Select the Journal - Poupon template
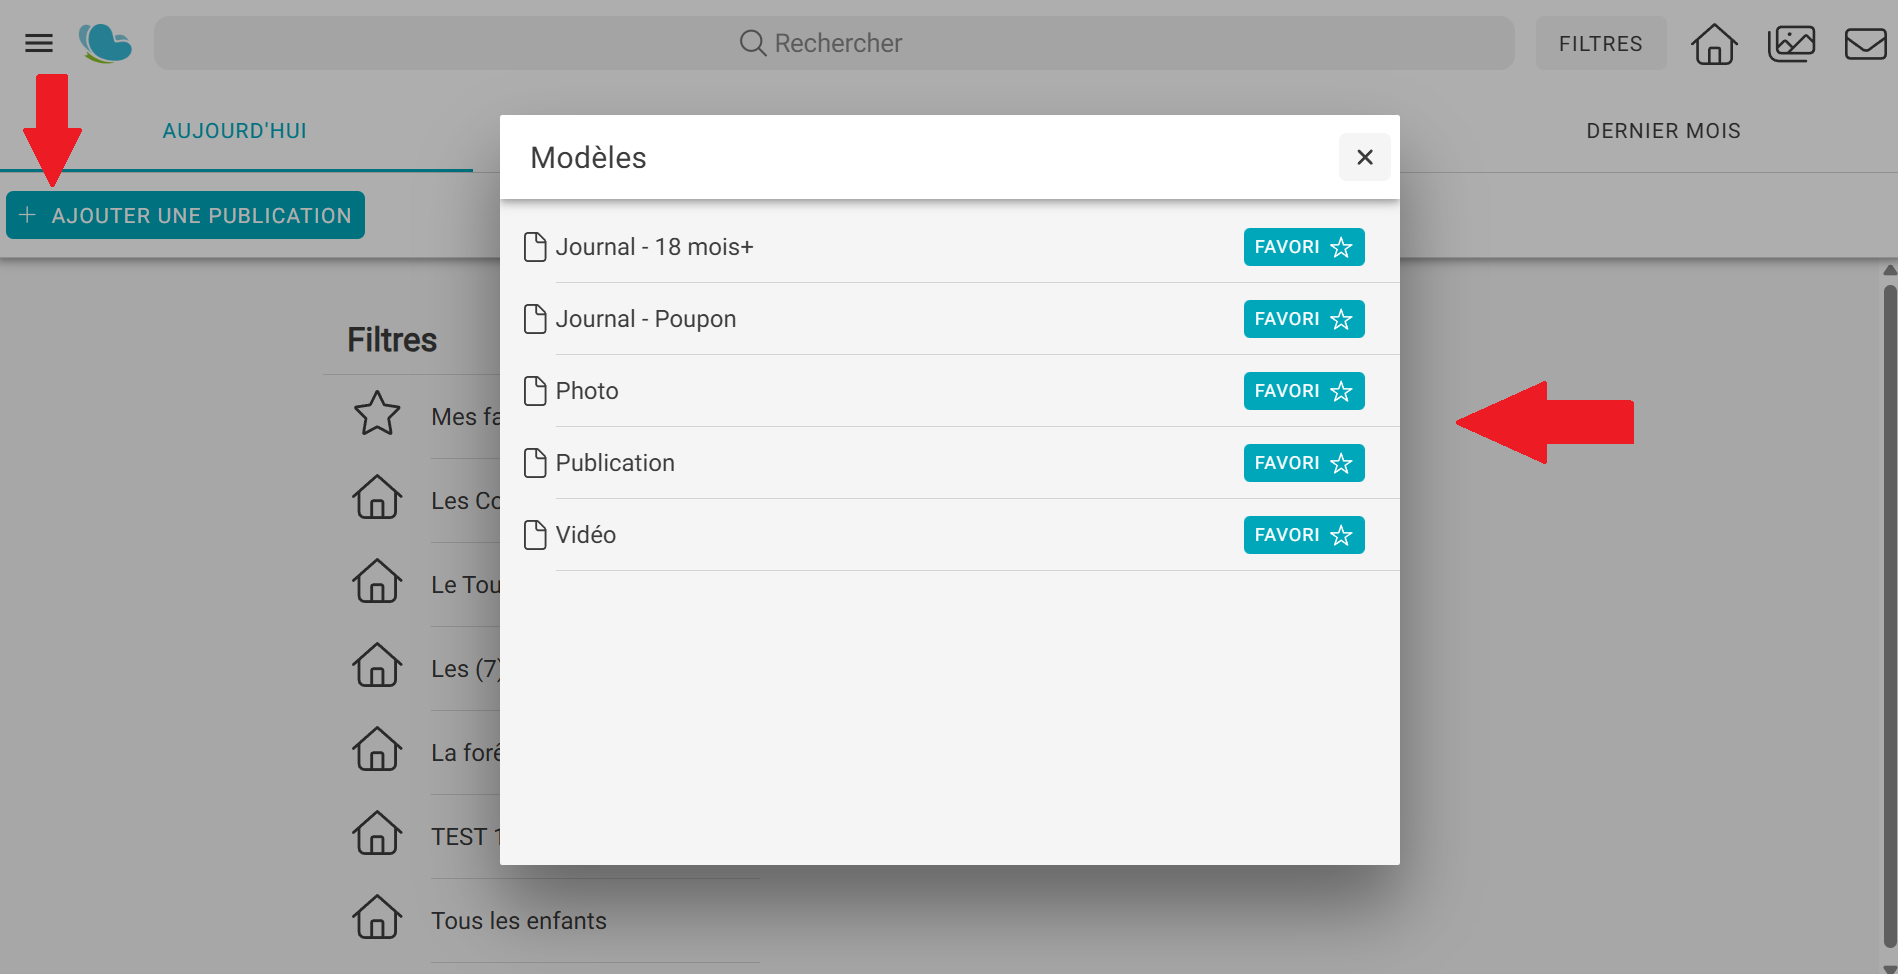Viewport: 1898px width, 974px height. tap(645, 319)
